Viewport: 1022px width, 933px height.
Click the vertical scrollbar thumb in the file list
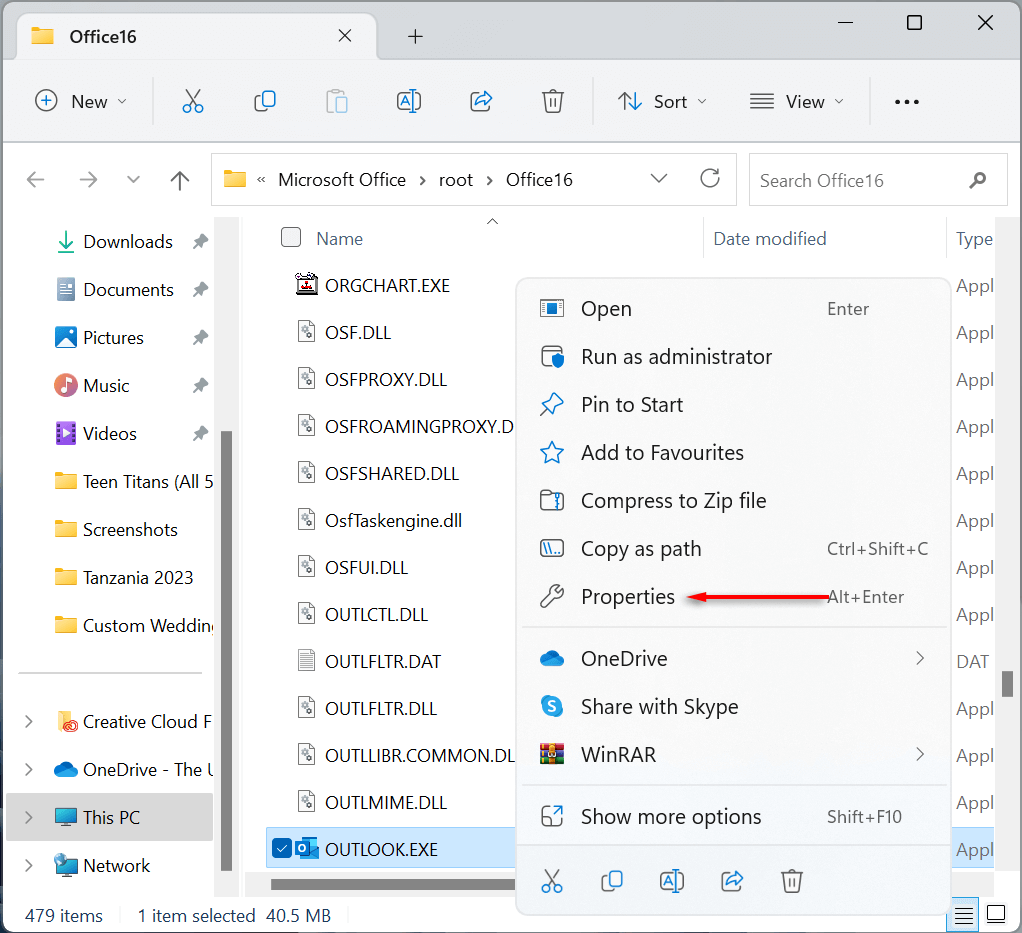(1007, 683)
